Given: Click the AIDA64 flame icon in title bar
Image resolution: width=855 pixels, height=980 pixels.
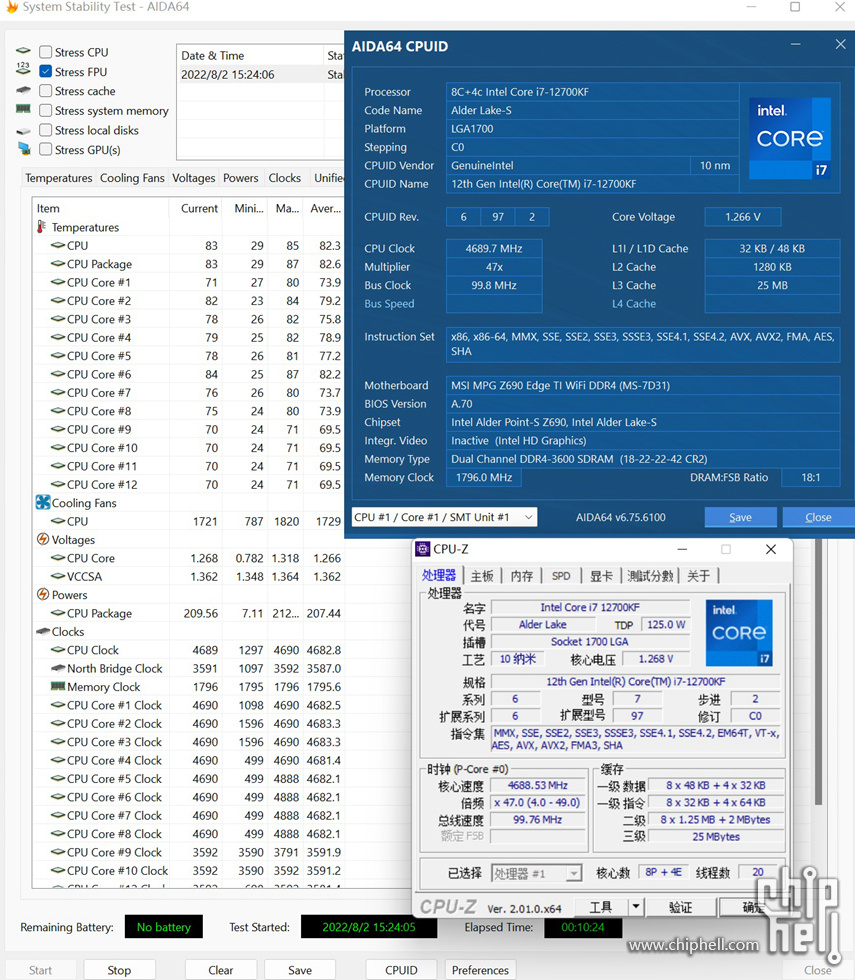Looking at the screenshot, I should [x=11, y=7].
